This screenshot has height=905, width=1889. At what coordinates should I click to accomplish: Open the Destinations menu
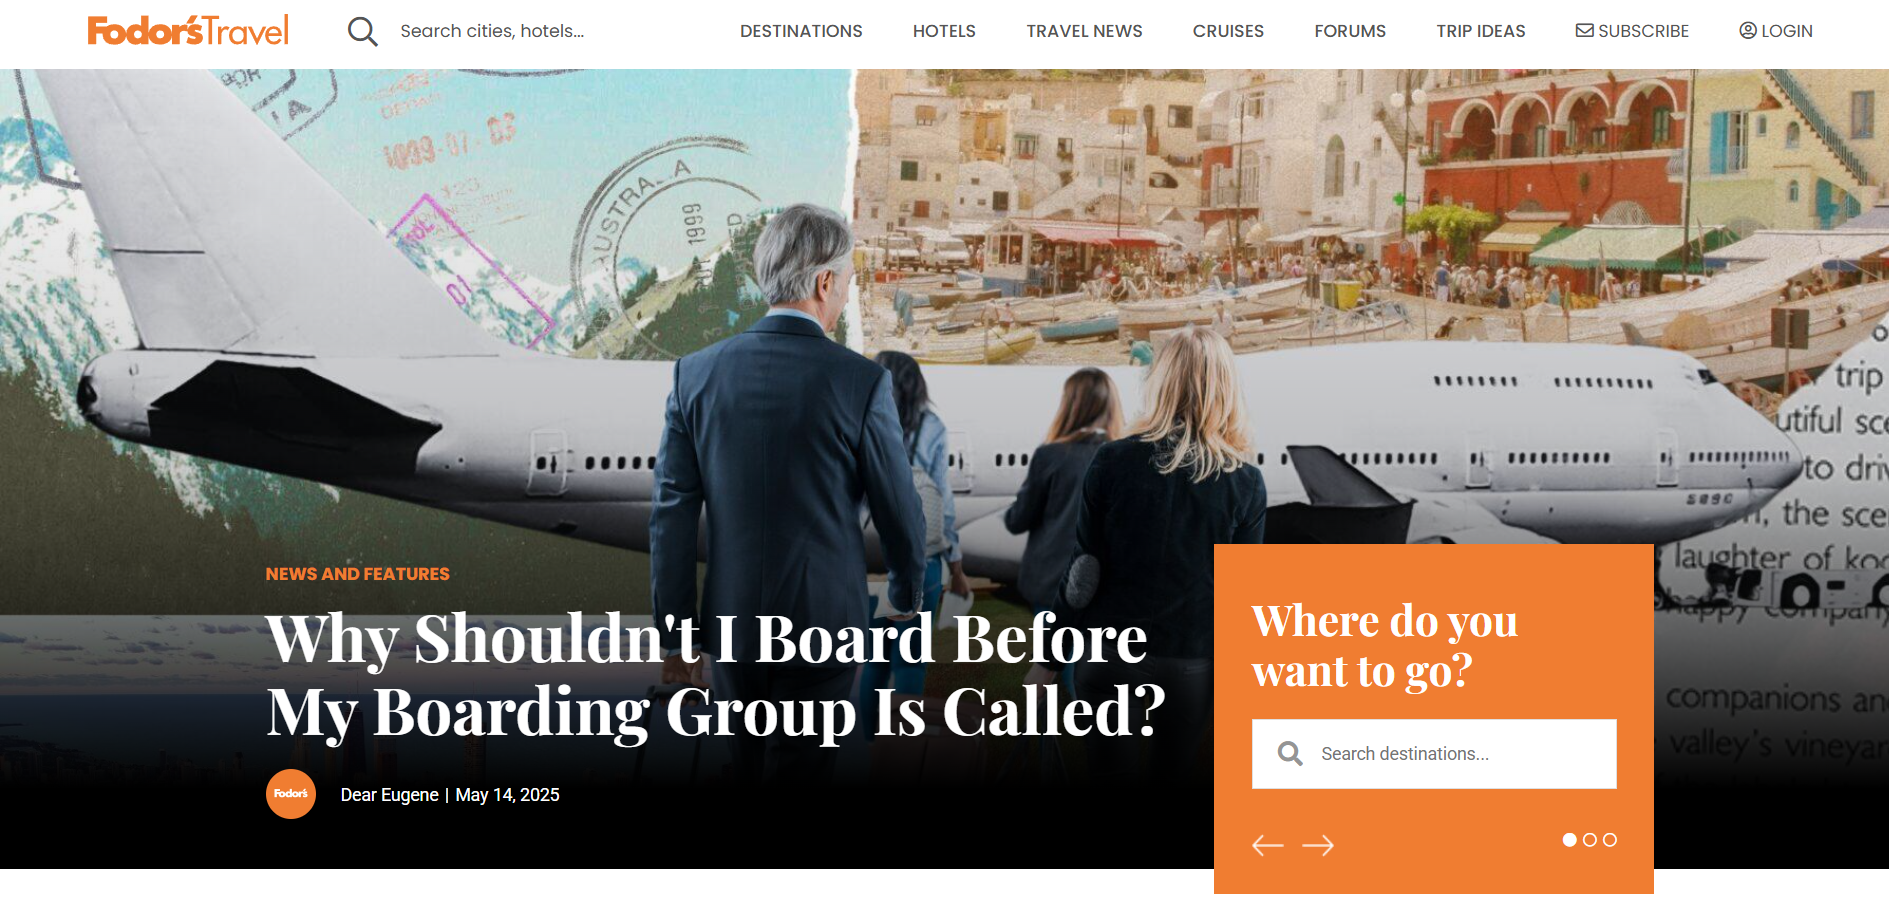point(801,31)
